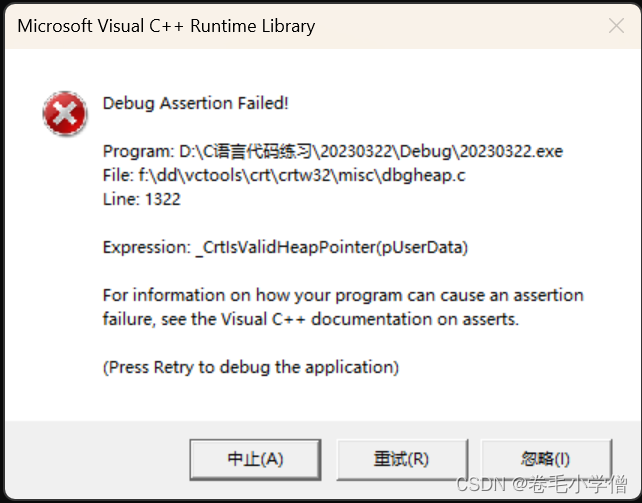Click the 20230322.exe filename in program path
The height and width of the screenshot is (503, 642).
511,151
